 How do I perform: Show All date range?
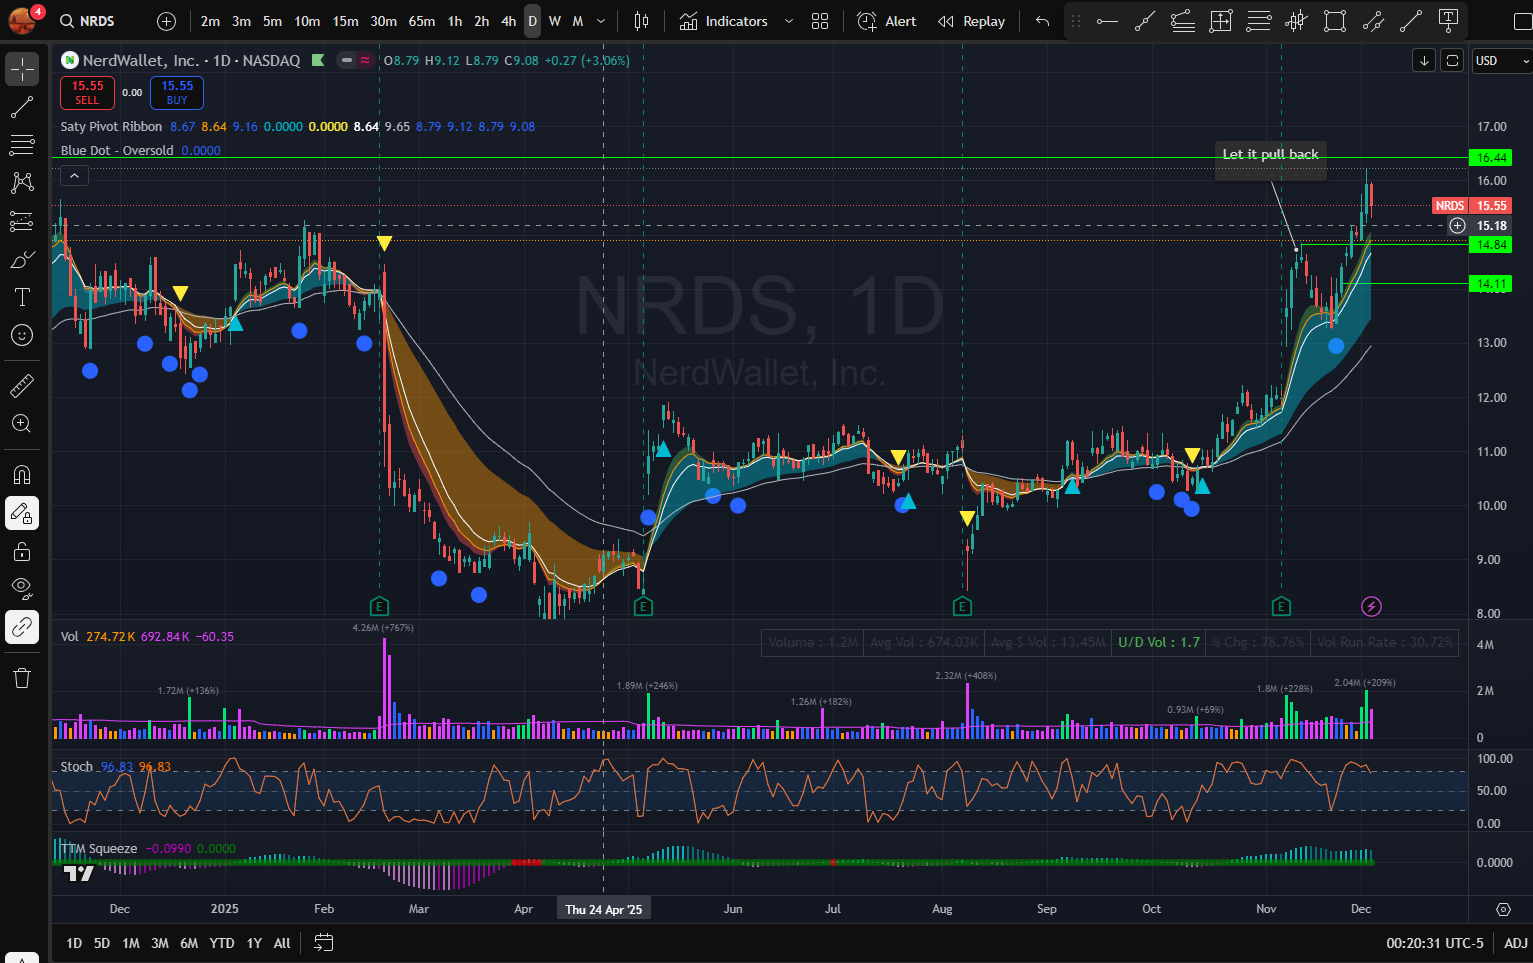tap(282, 943)
